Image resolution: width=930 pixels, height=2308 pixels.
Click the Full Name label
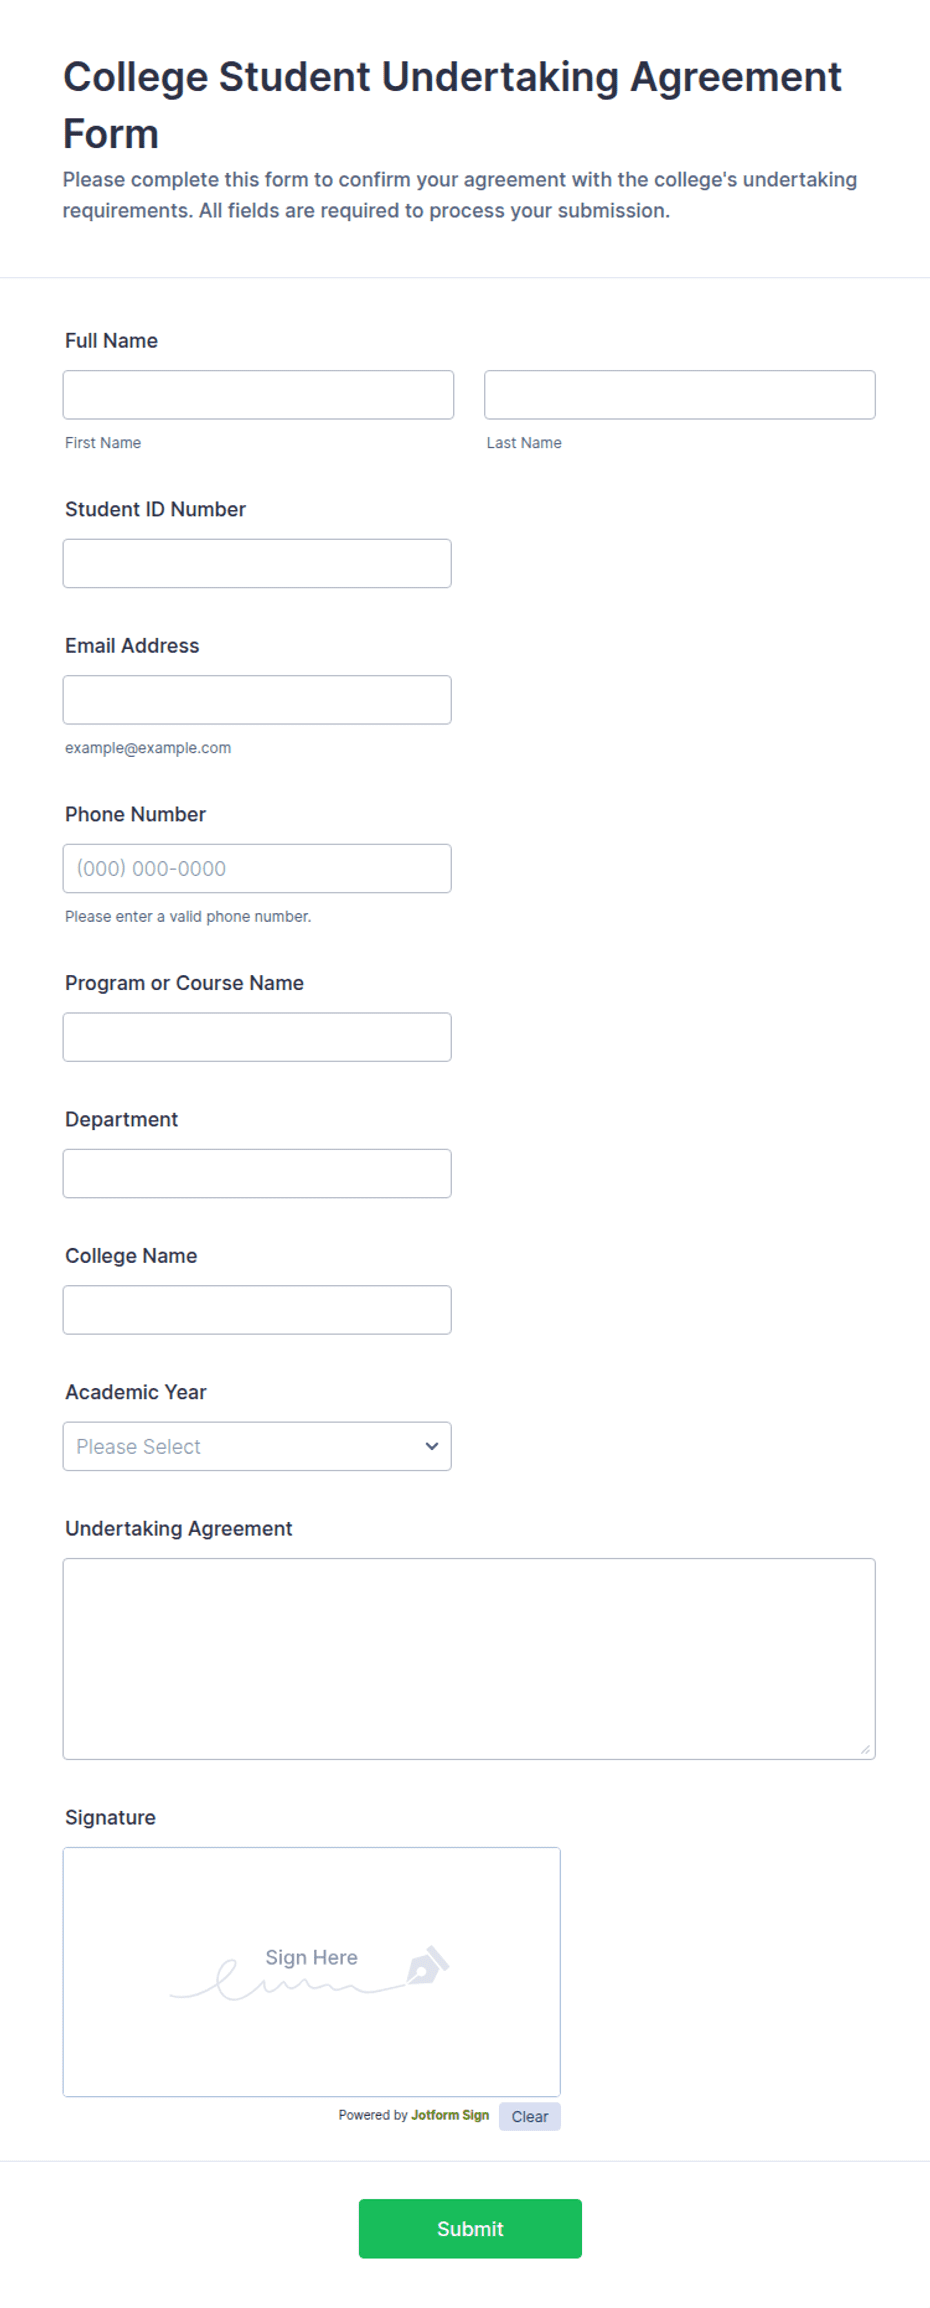point(111,341)
